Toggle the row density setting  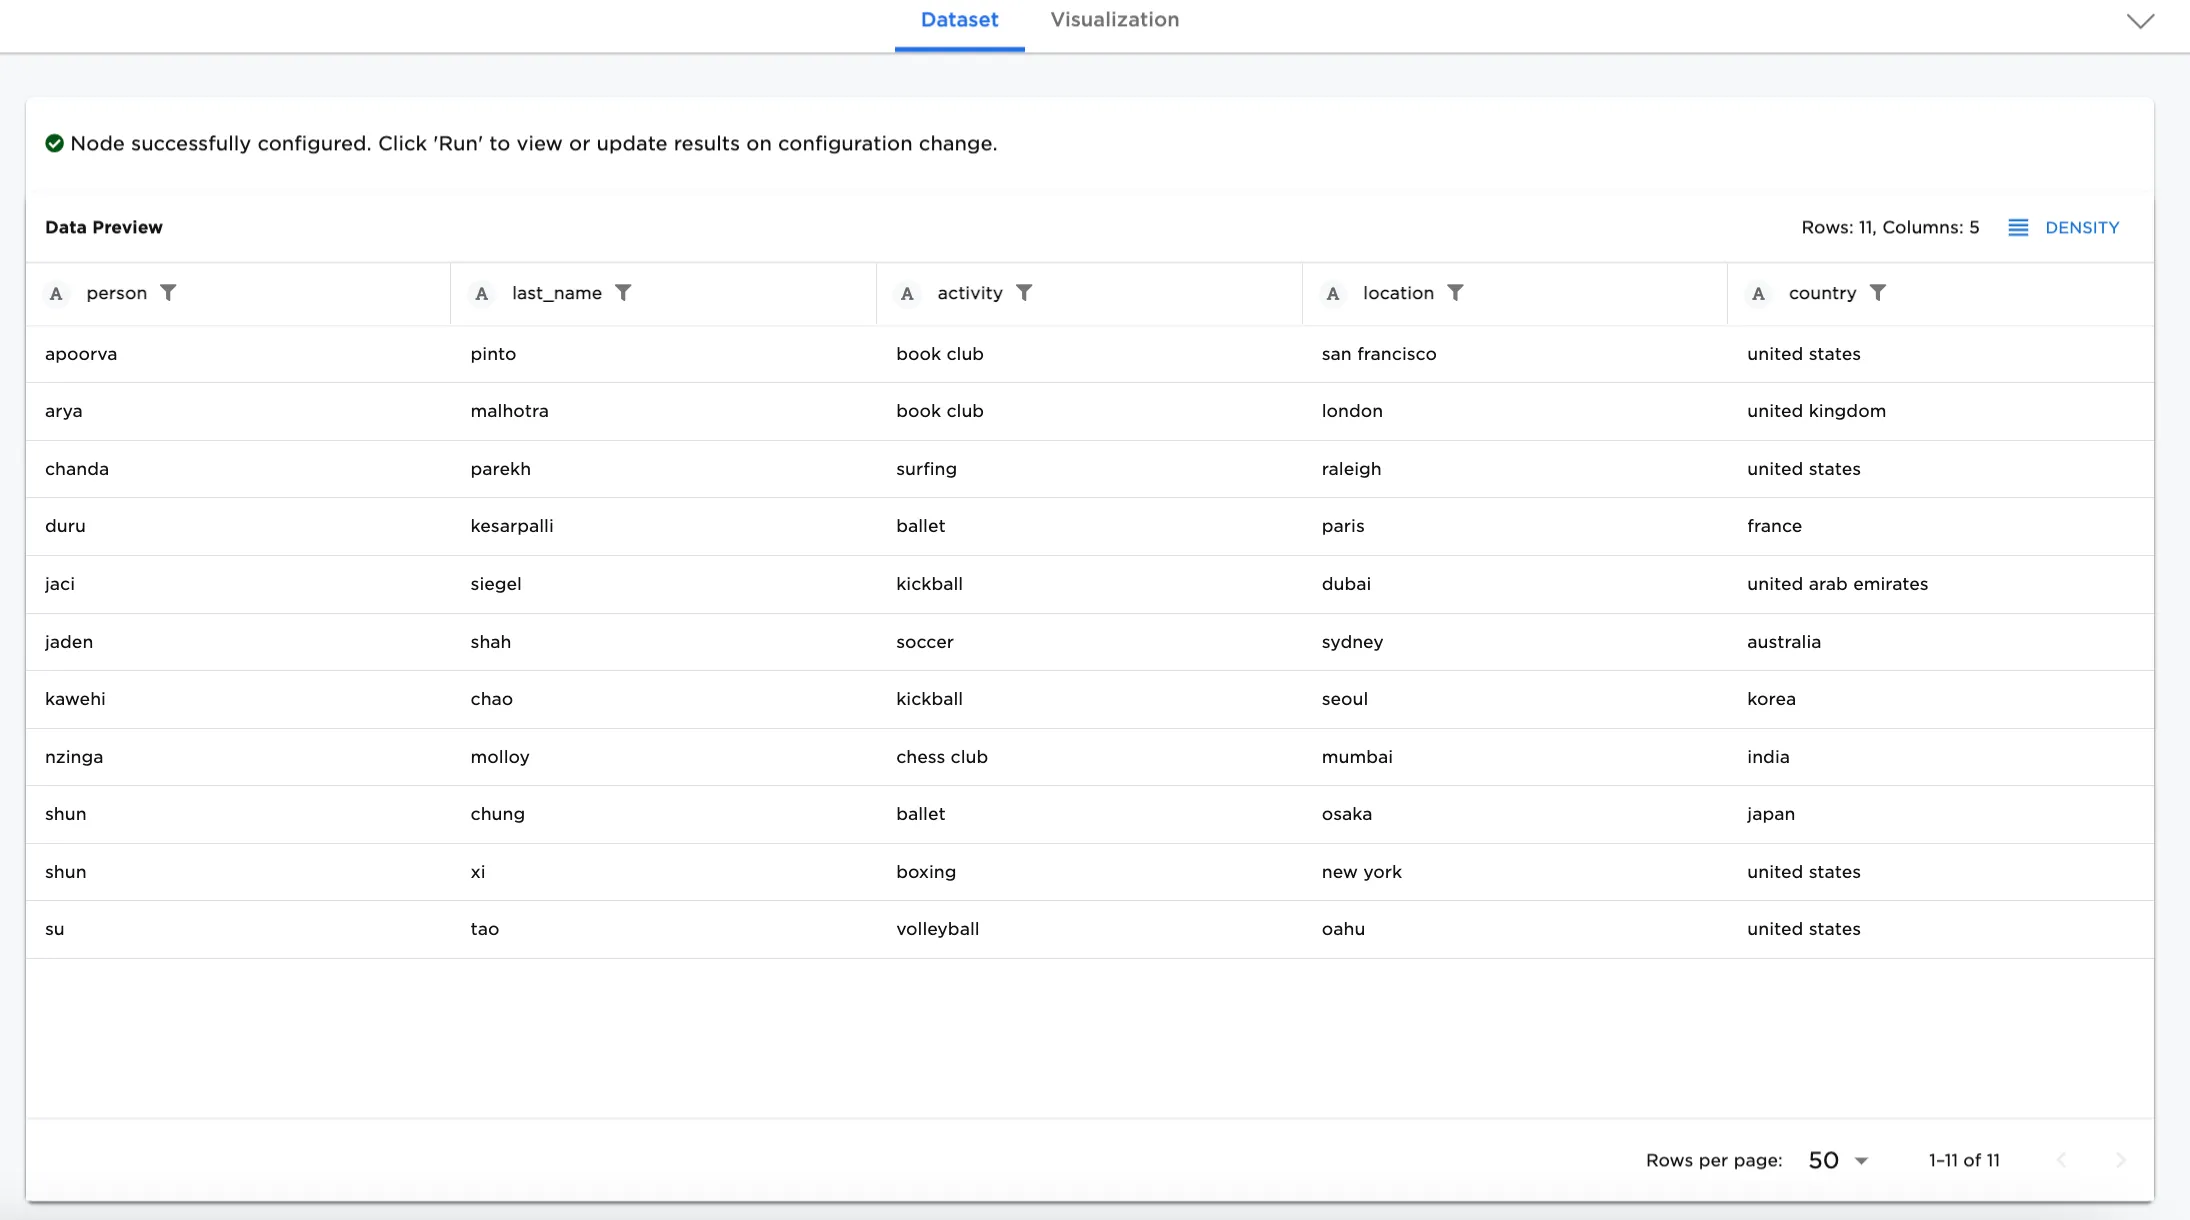tap(2066, 227)
